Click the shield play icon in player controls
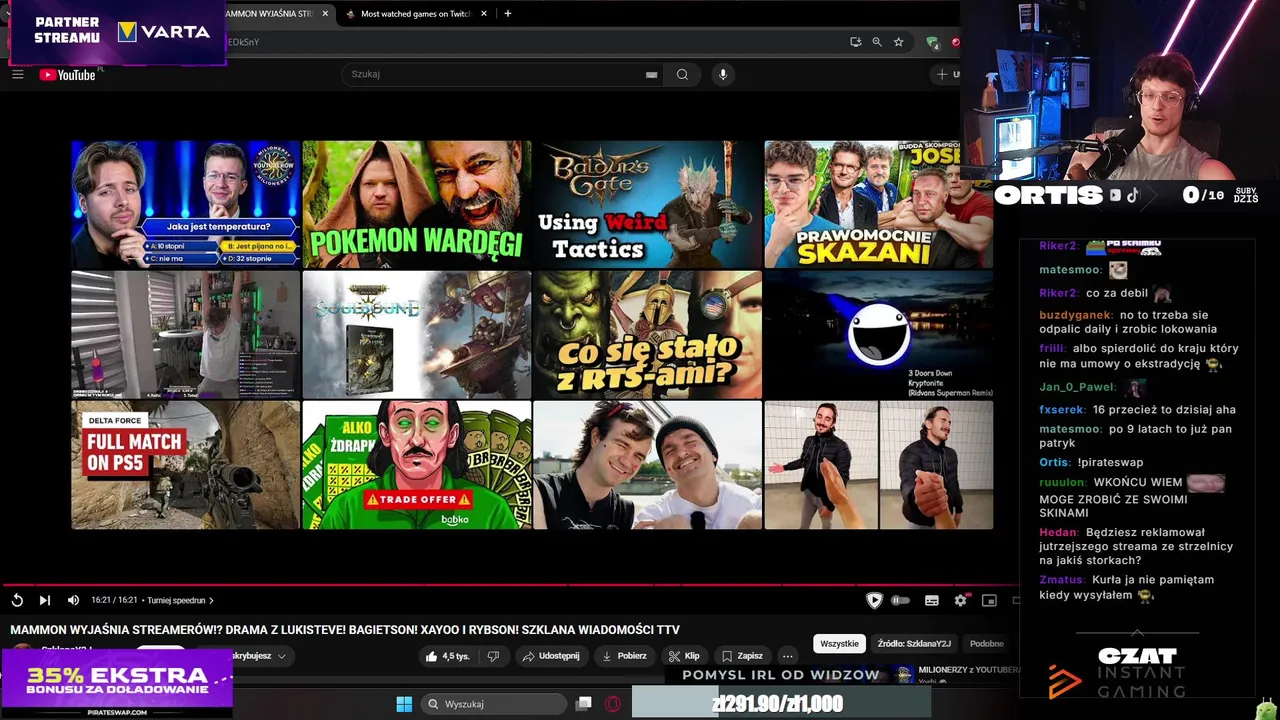Image resolution: width=1280 pixels, height=720 pixels. pyautogui.click(x=874, y=600)
